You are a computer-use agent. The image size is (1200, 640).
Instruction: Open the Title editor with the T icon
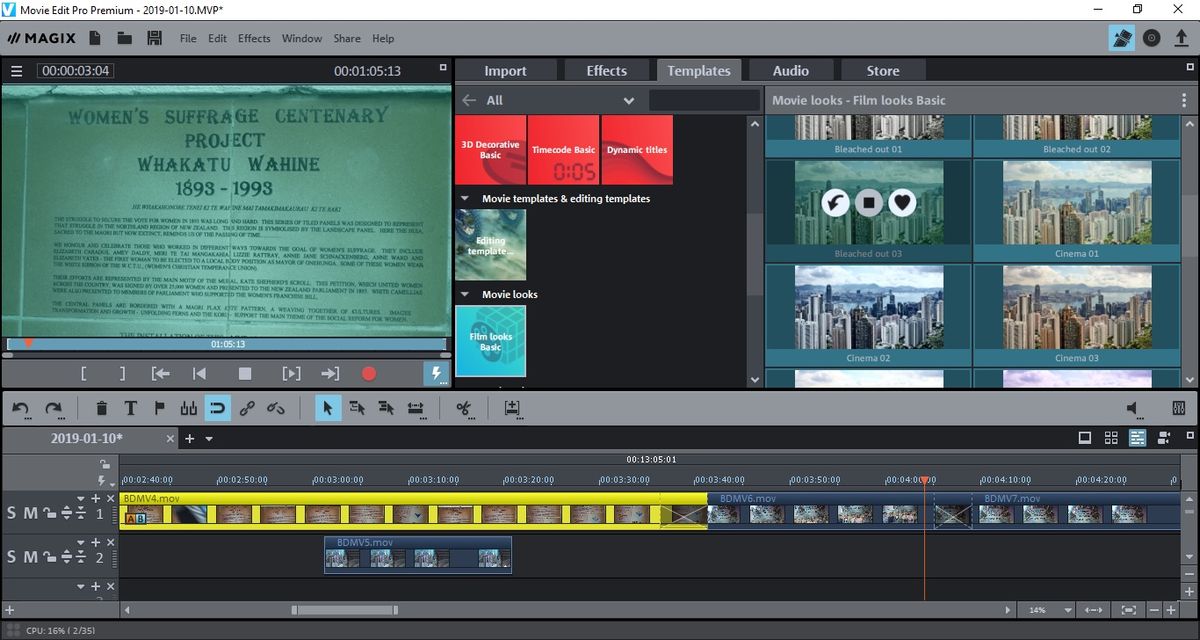pos(131,408)
